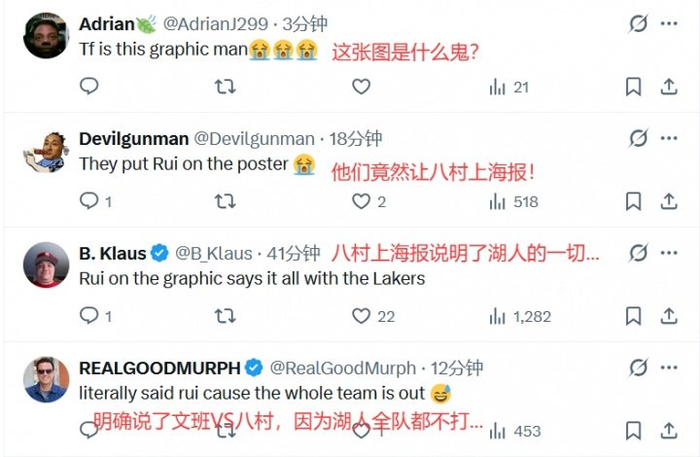Open more options for Adrian's tweet

pyautogui.click(x=669, y=23)
